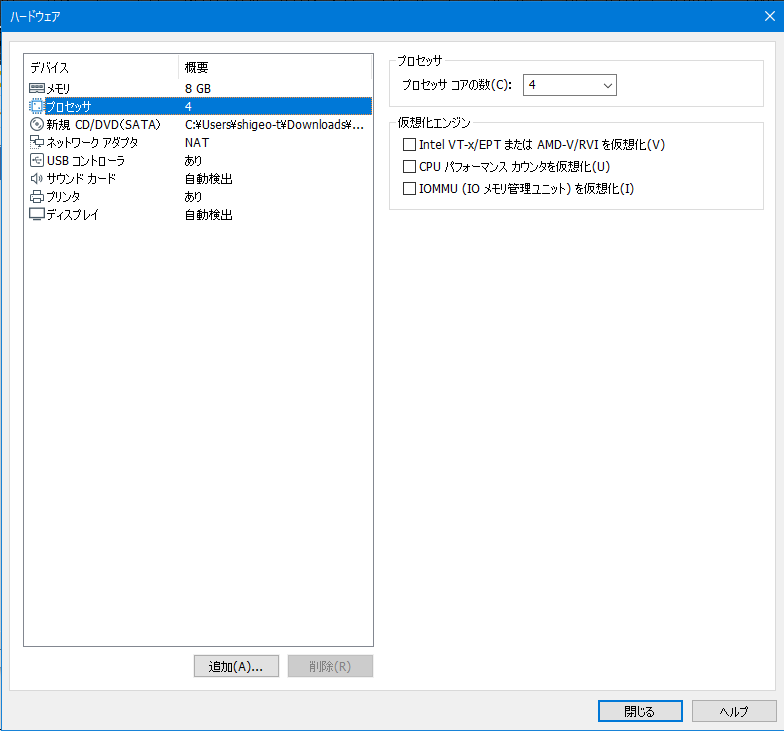The height and width of the screenshot is (731, 784).
Task: Click the ディスプレイ 自動検出 summary
Action: [x=208, y=214]
